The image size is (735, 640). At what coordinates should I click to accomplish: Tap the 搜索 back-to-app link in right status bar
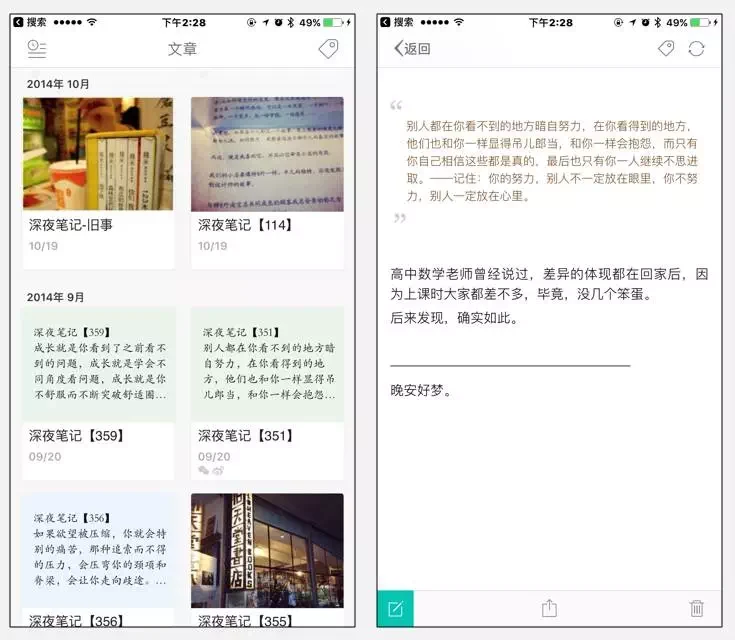397,22
